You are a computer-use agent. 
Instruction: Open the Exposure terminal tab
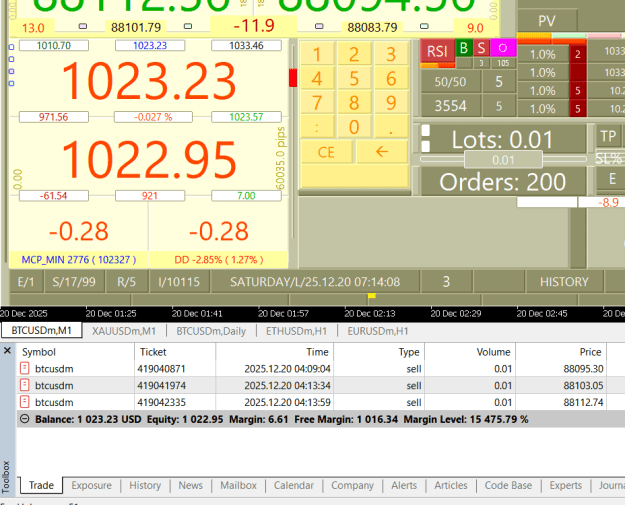tap(91, 485)
